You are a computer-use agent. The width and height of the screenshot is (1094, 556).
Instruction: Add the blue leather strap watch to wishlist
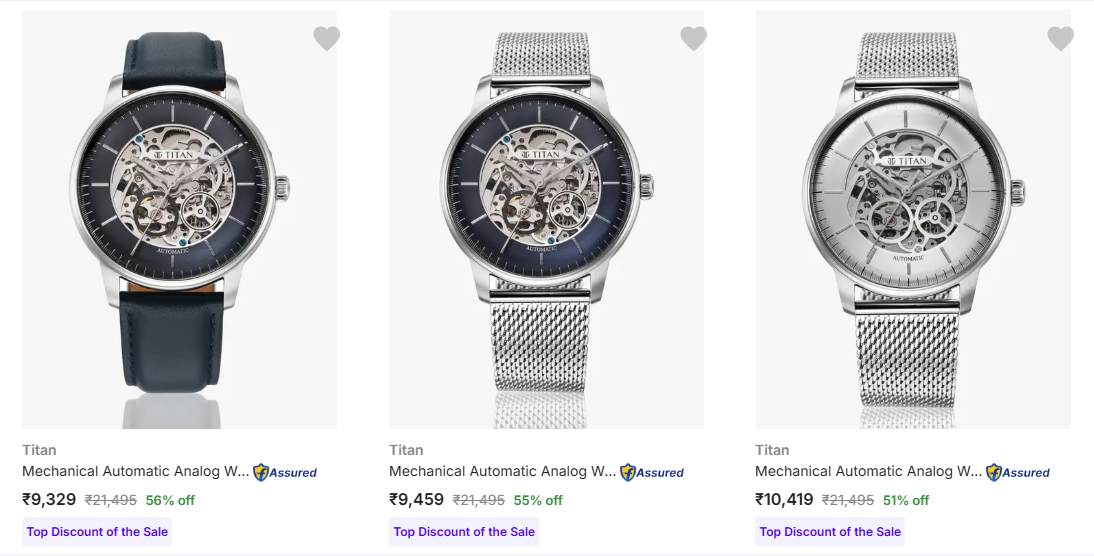[326, 39]
